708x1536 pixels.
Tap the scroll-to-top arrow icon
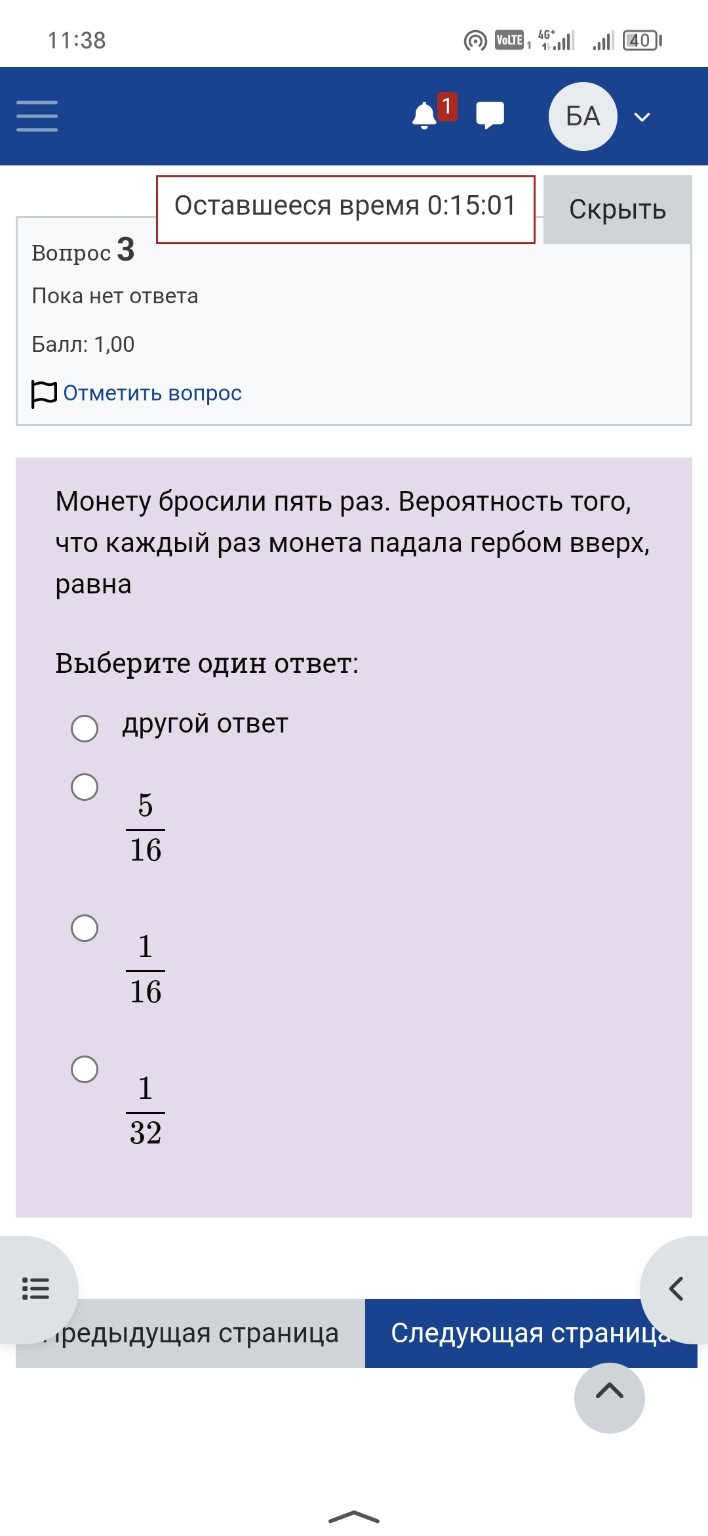click(x=609, y=1398)
